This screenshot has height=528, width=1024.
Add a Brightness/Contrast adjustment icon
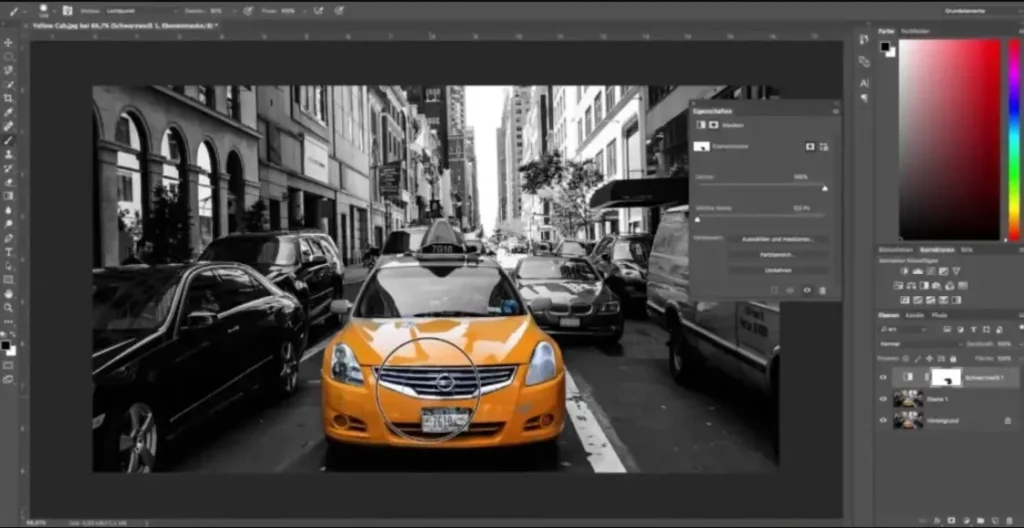pos(904,271)
